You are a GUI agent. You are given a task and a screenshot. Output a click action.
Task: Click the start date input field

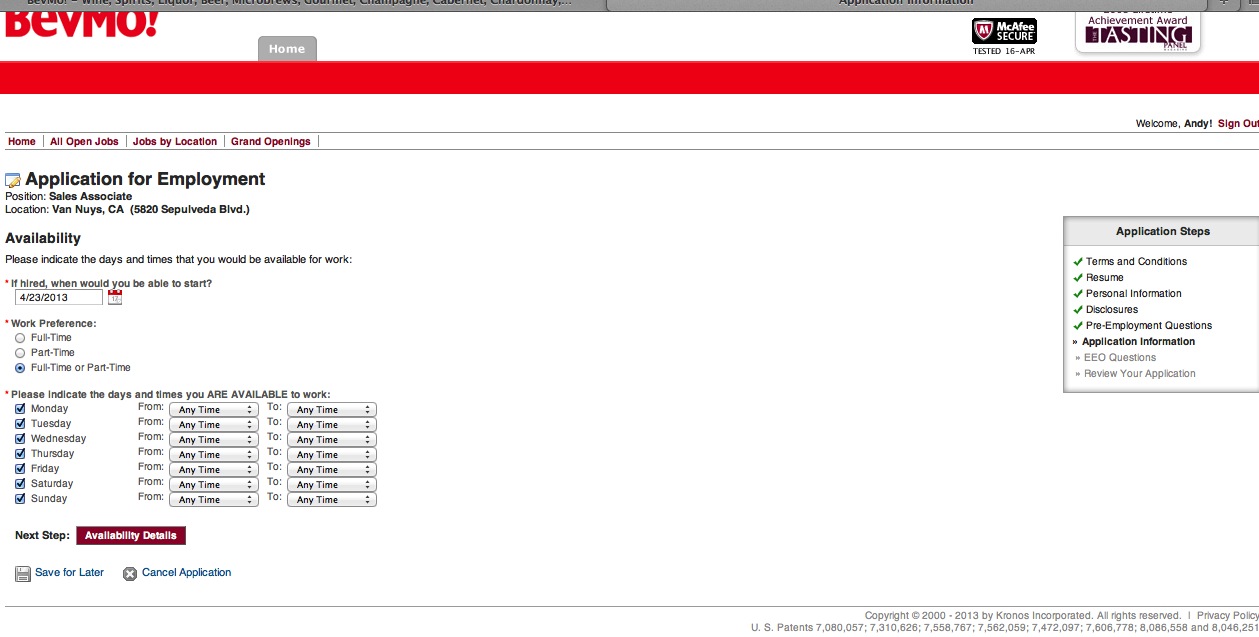(x=59, y=297)
